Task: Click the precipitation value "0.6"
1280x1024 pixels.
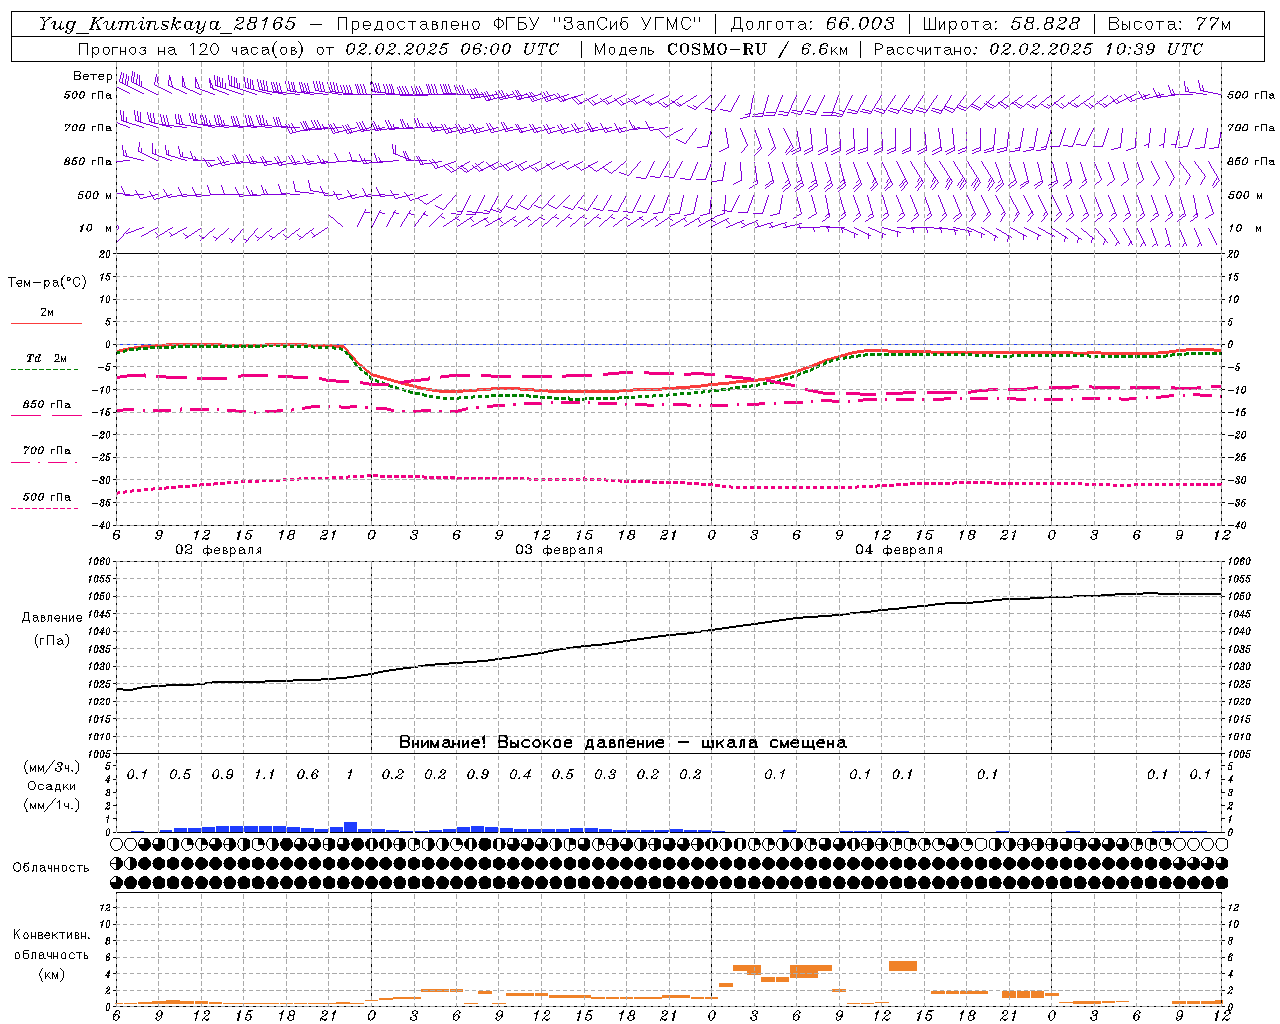Action: click(x=308, y=775)
